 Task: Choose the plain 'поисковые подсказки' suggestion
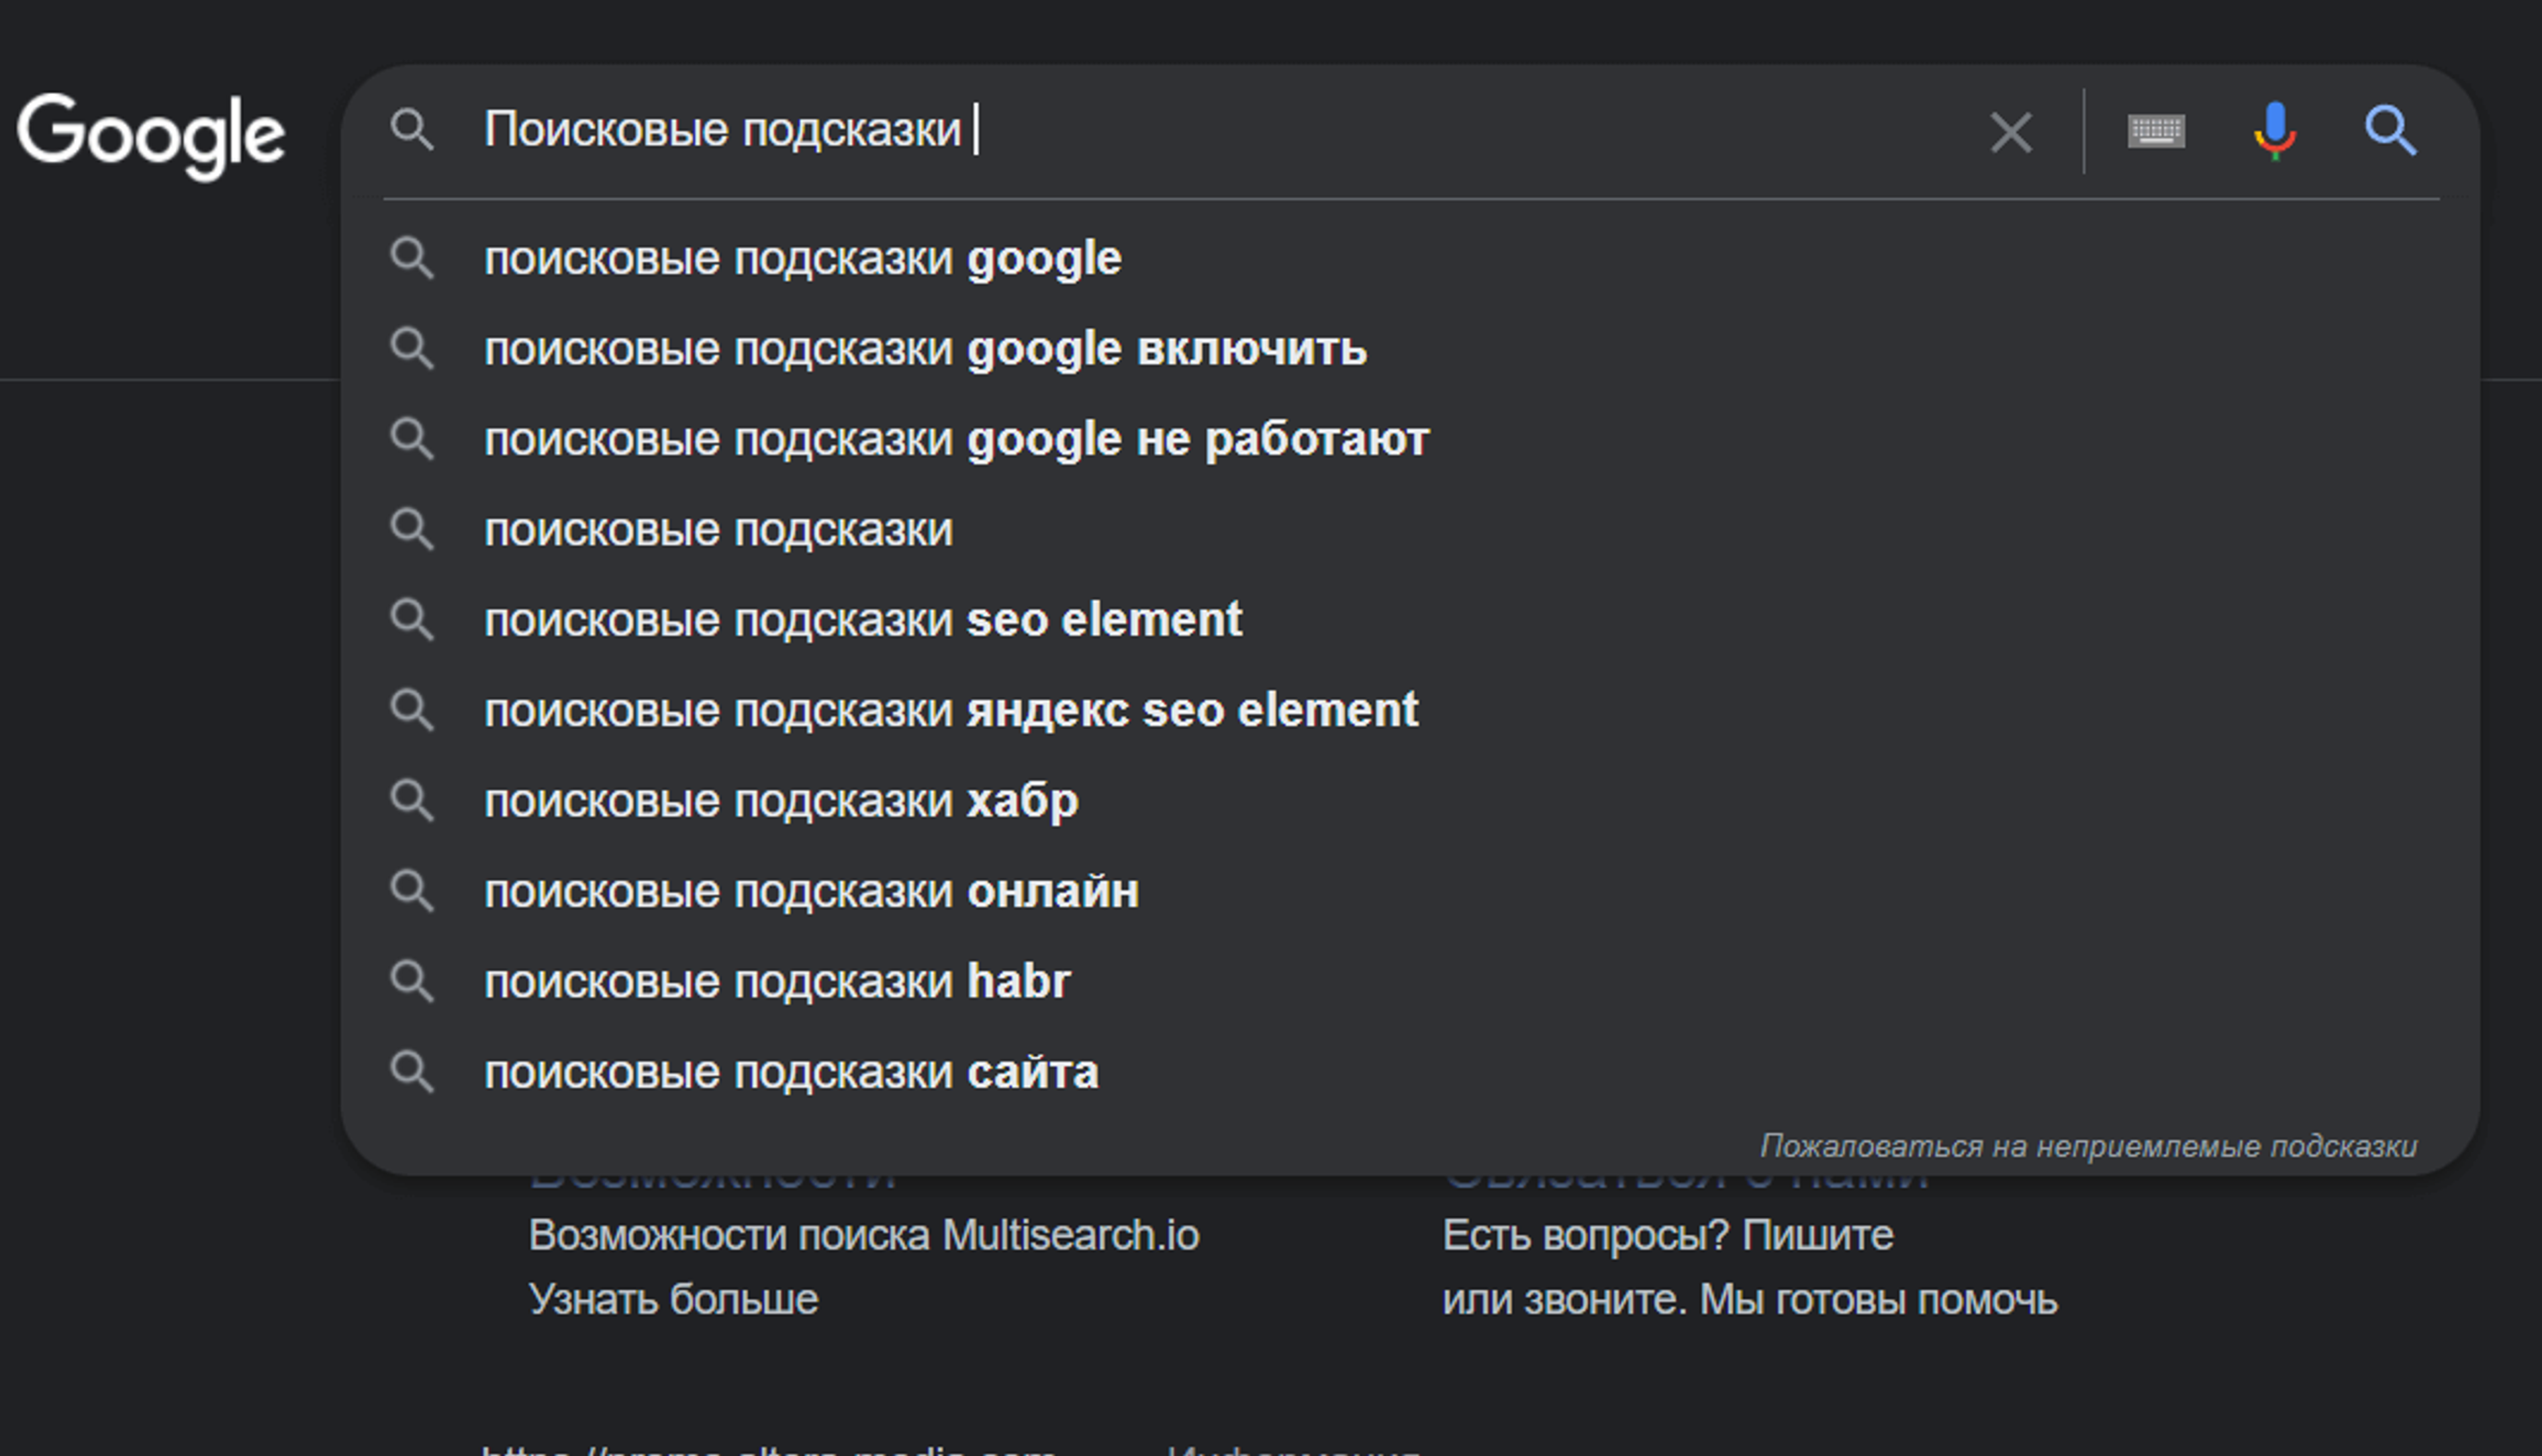718,530
